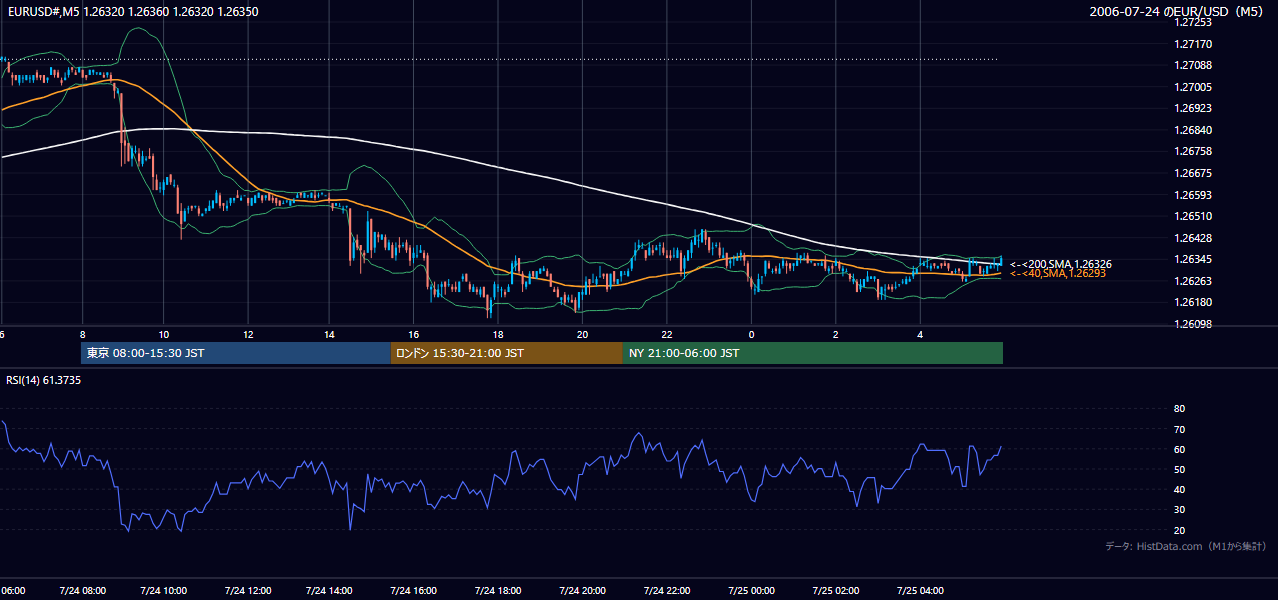This screenshot has height=600, width=1278.
Task: Click hour label 14 below the price chart
Action: pos(331,334)
